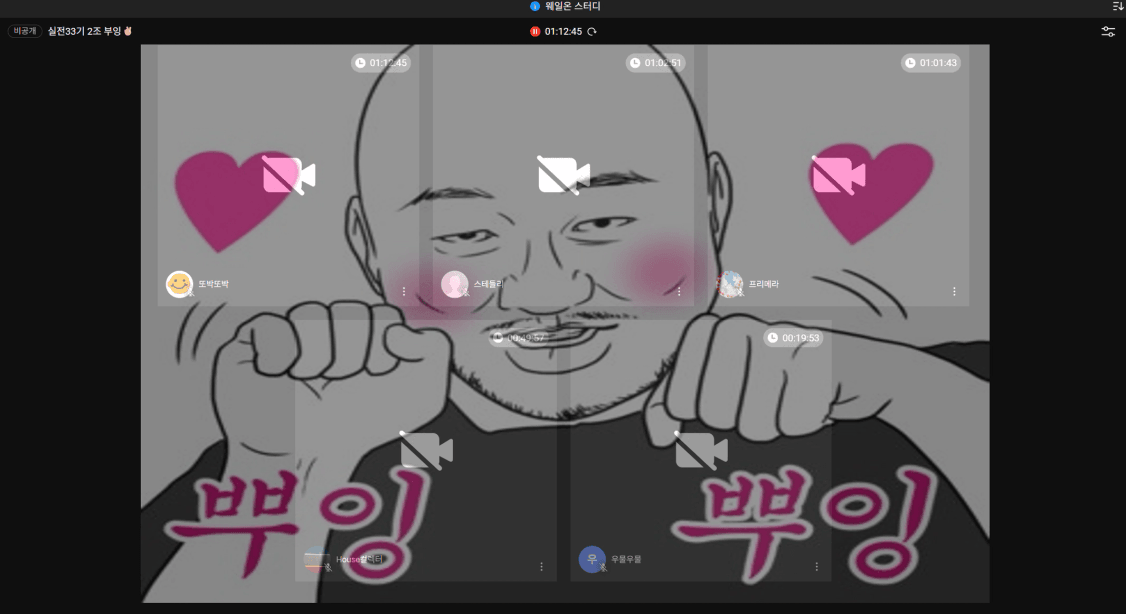Open the settings sliders icon
Viewport: 1126px width, 614px height.
pyautogui.click(x=1108, y=32)
